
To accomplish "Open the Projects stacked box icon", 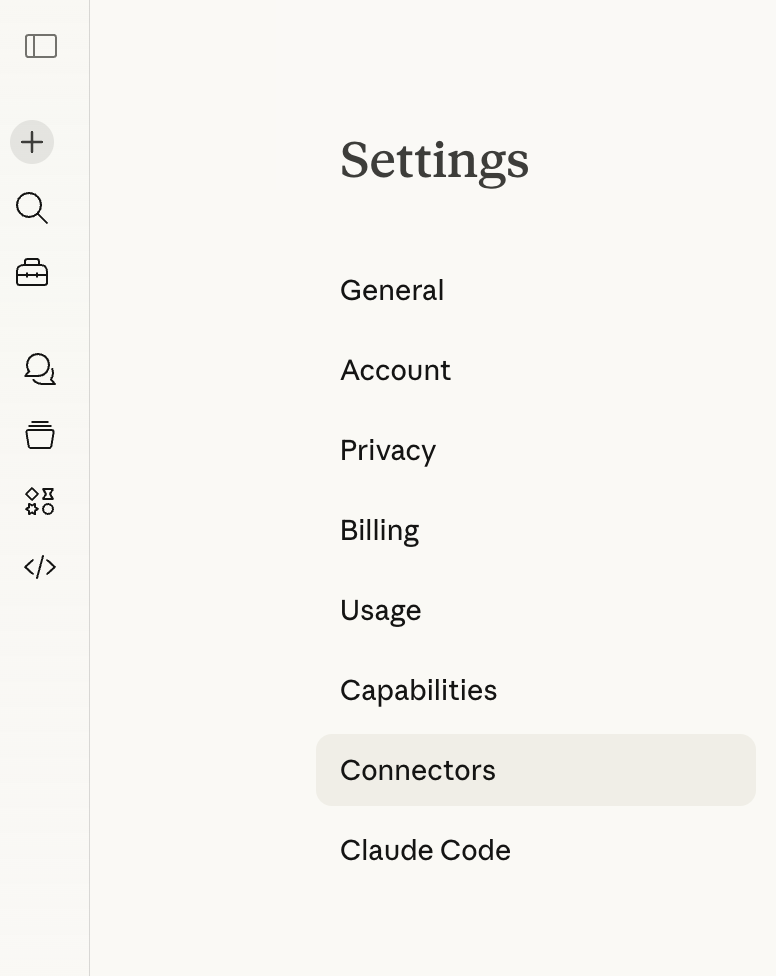I will (40, 435).
